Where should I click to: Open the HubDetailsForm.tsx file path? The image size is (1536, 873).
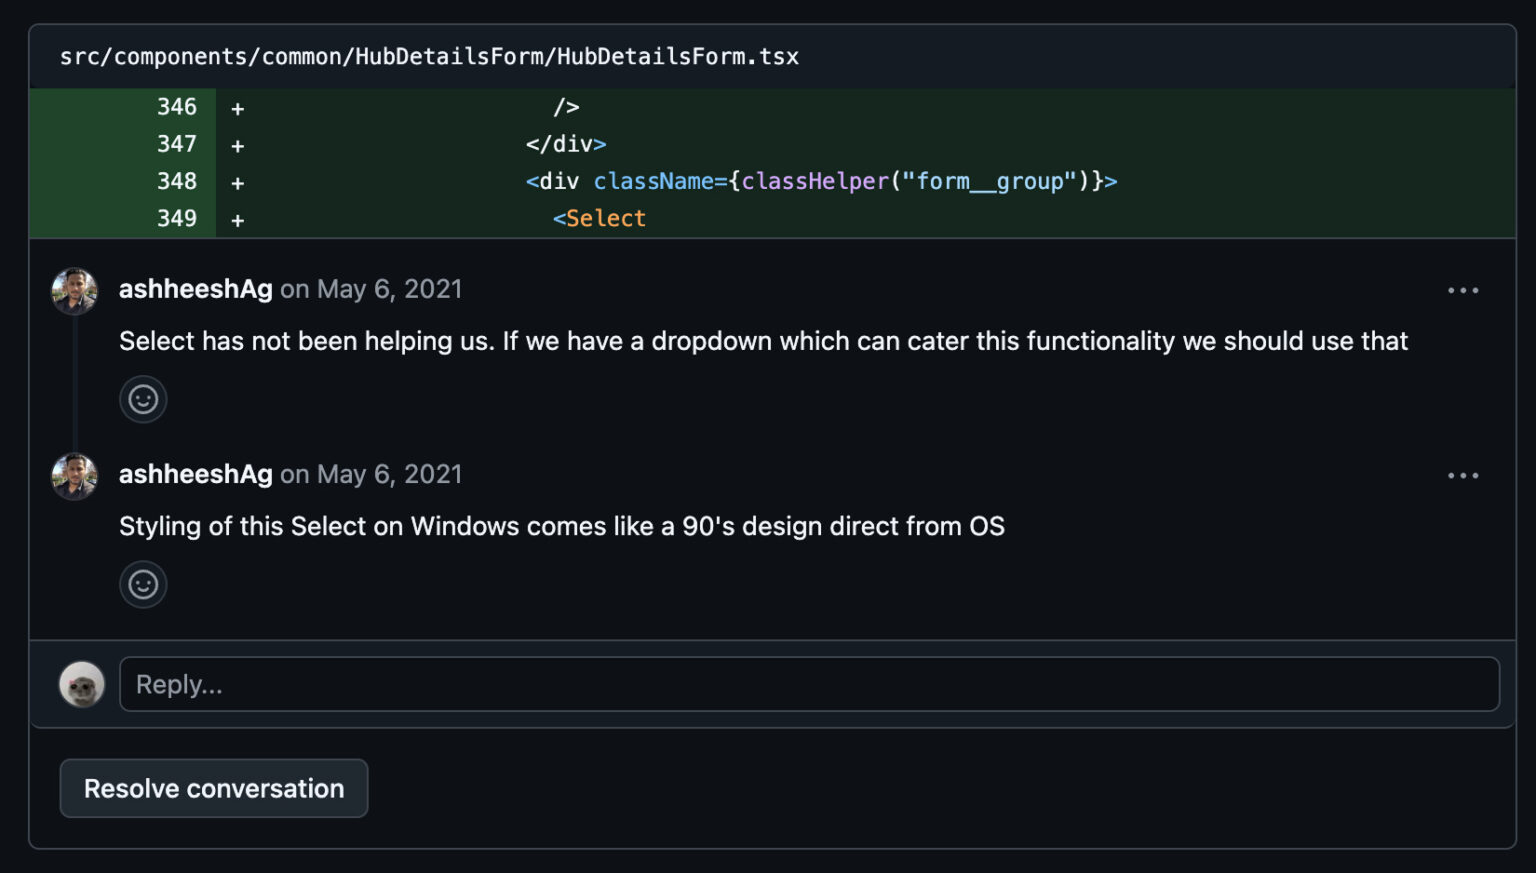coord(430,56)
